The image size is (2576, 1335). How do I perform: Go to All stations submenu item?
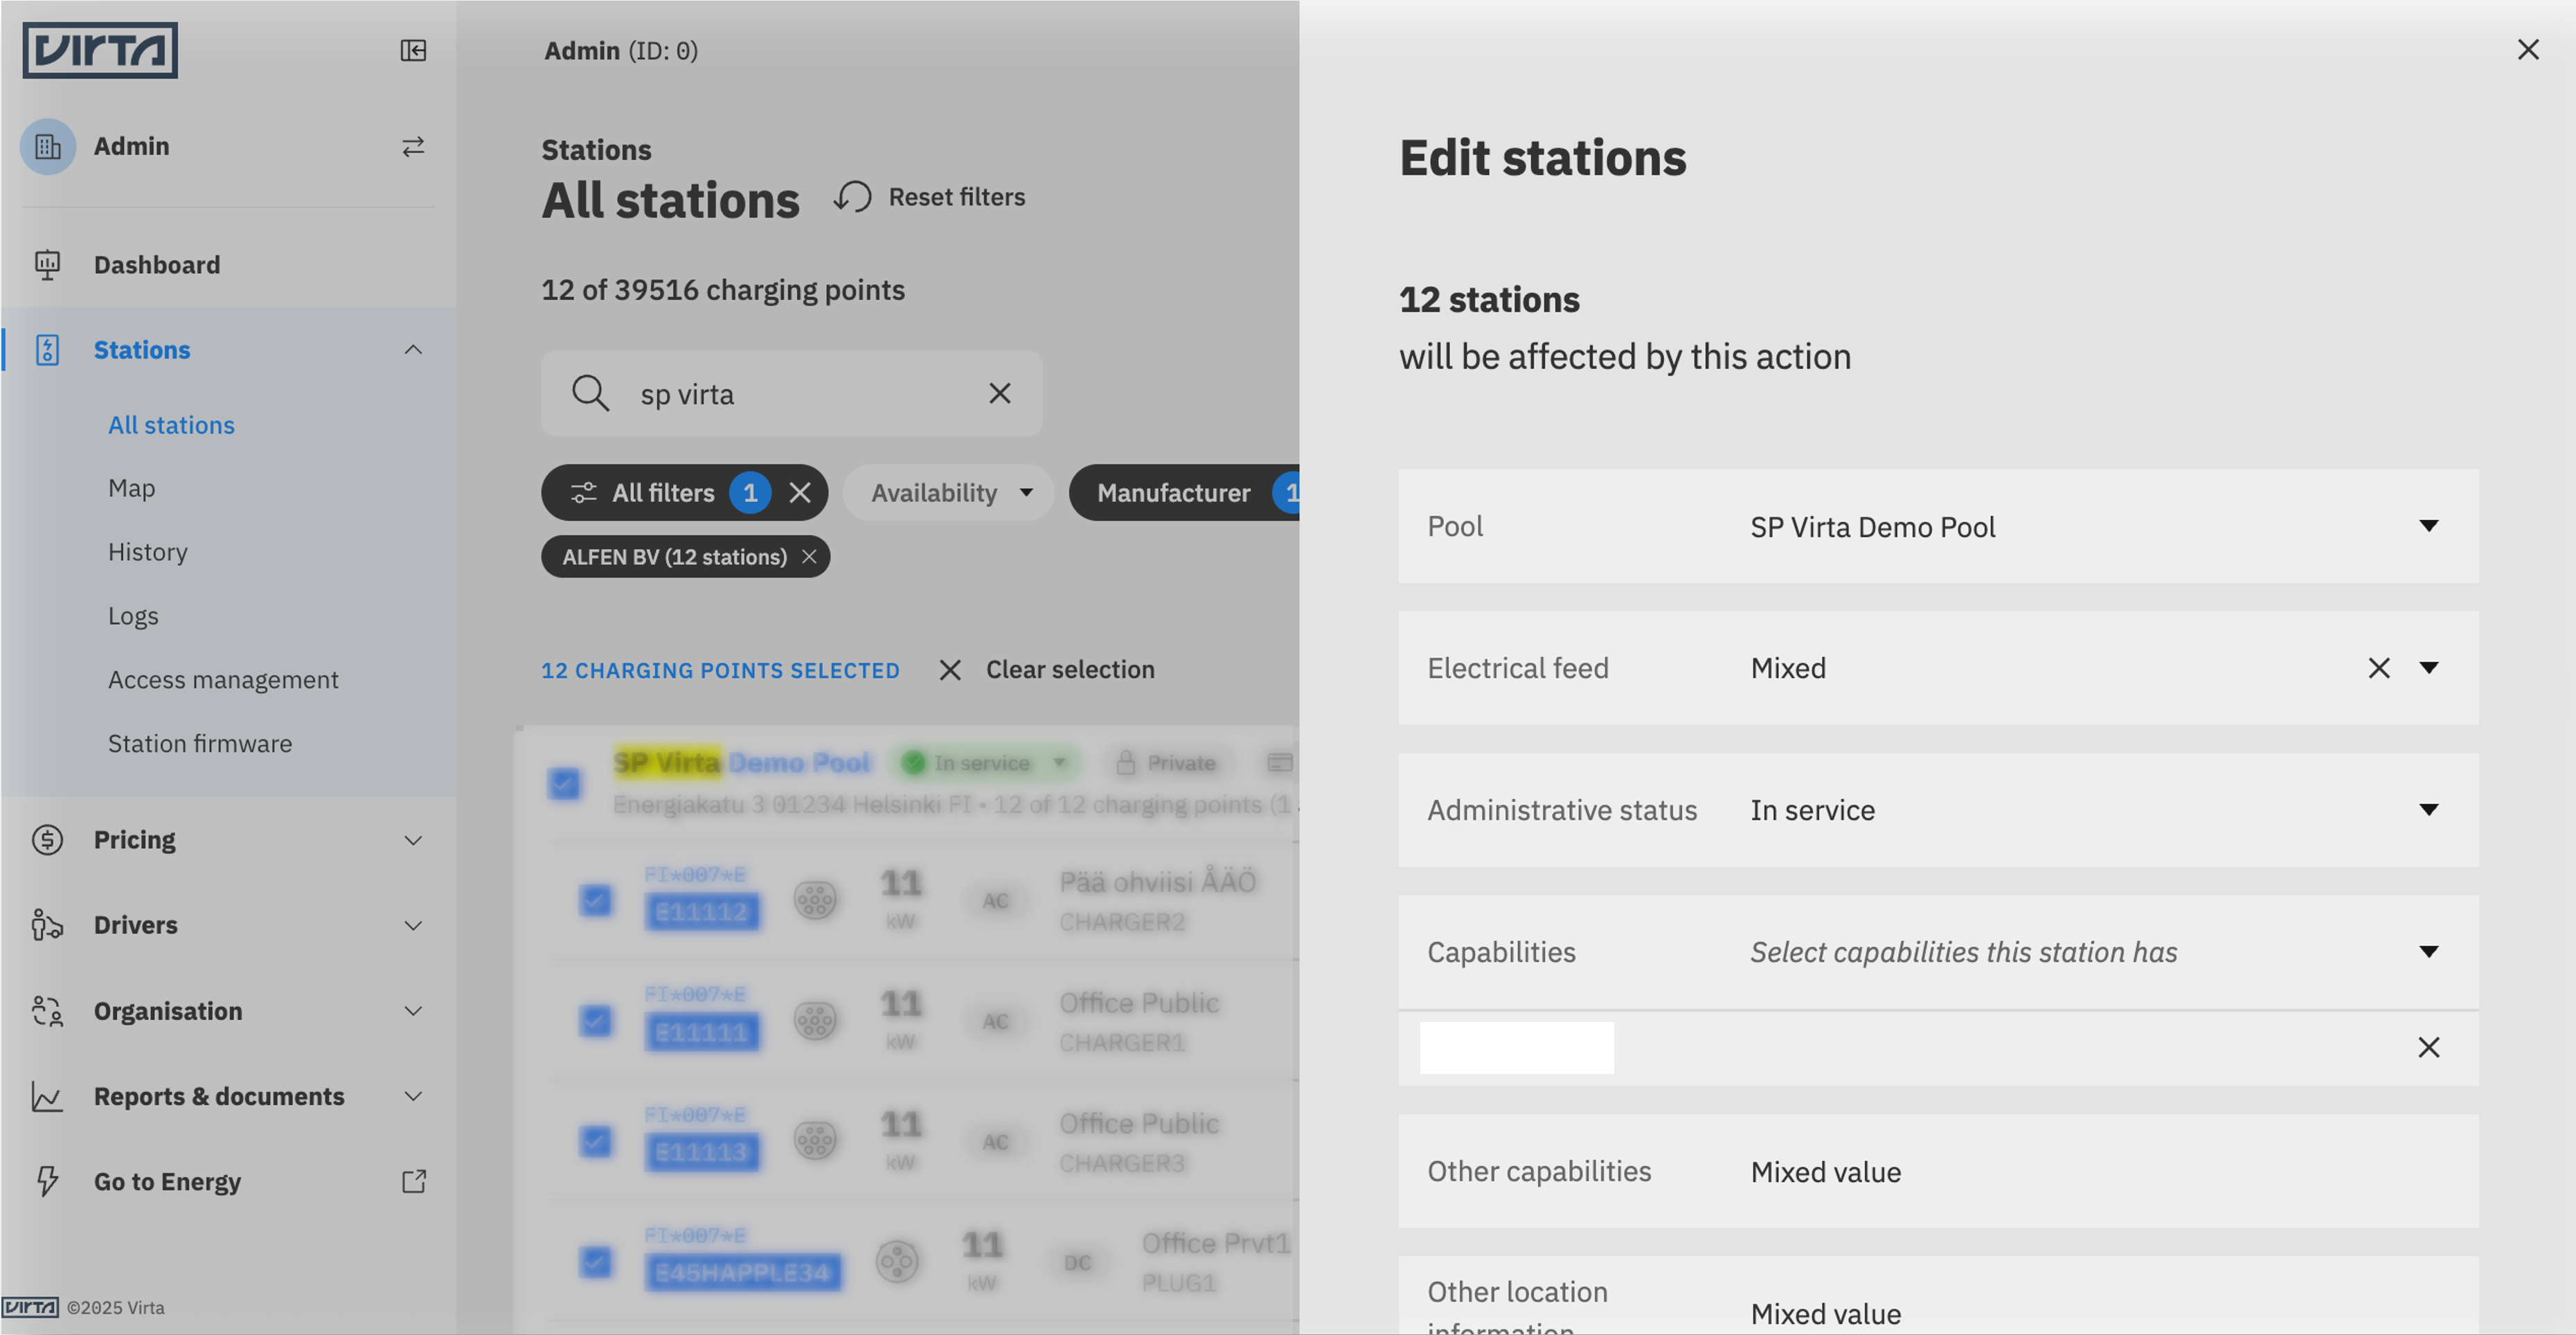click(171, 425)
